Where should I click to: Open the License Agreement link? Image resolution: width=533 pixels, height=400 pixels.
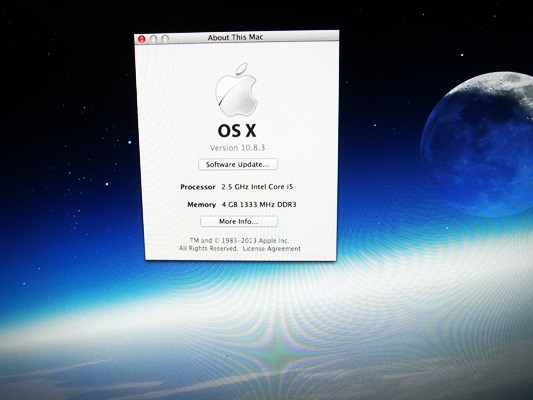272,248
